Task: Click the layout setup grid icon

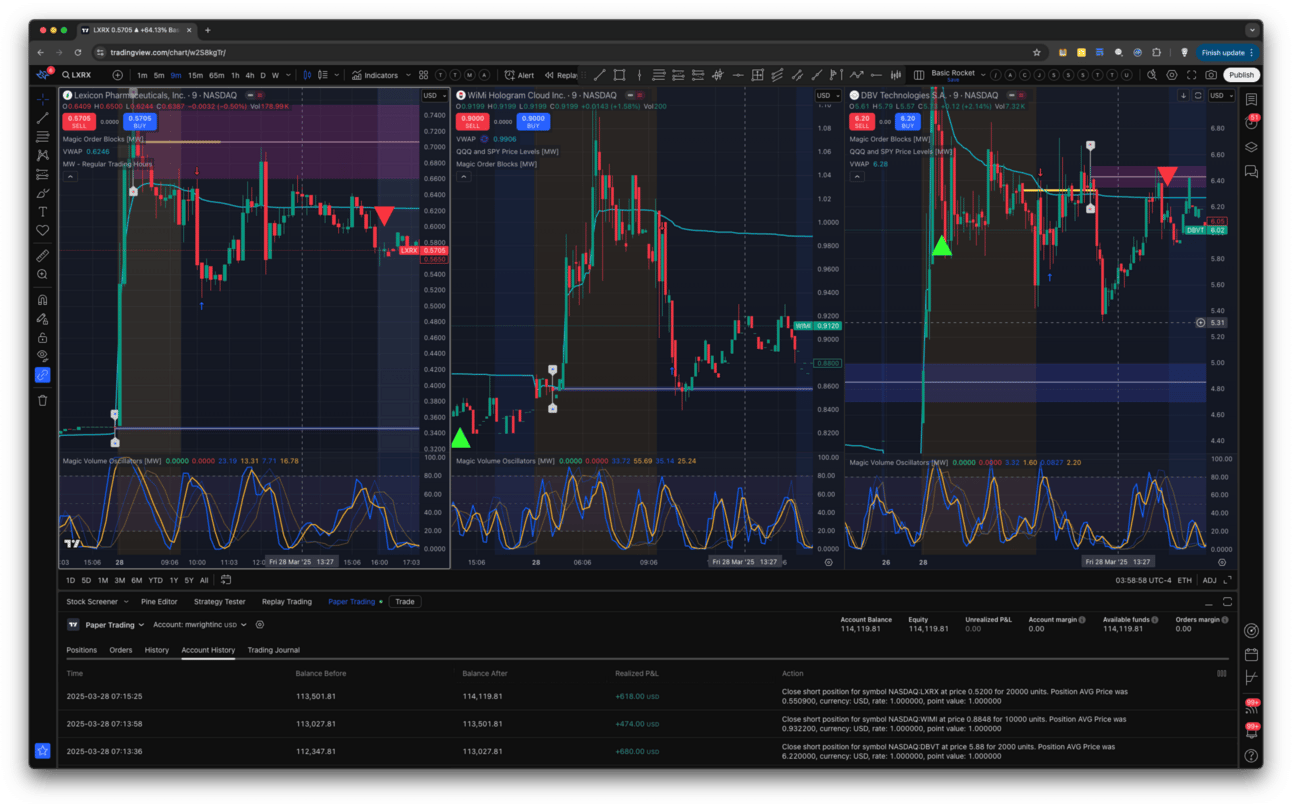Action: (919, 75)
